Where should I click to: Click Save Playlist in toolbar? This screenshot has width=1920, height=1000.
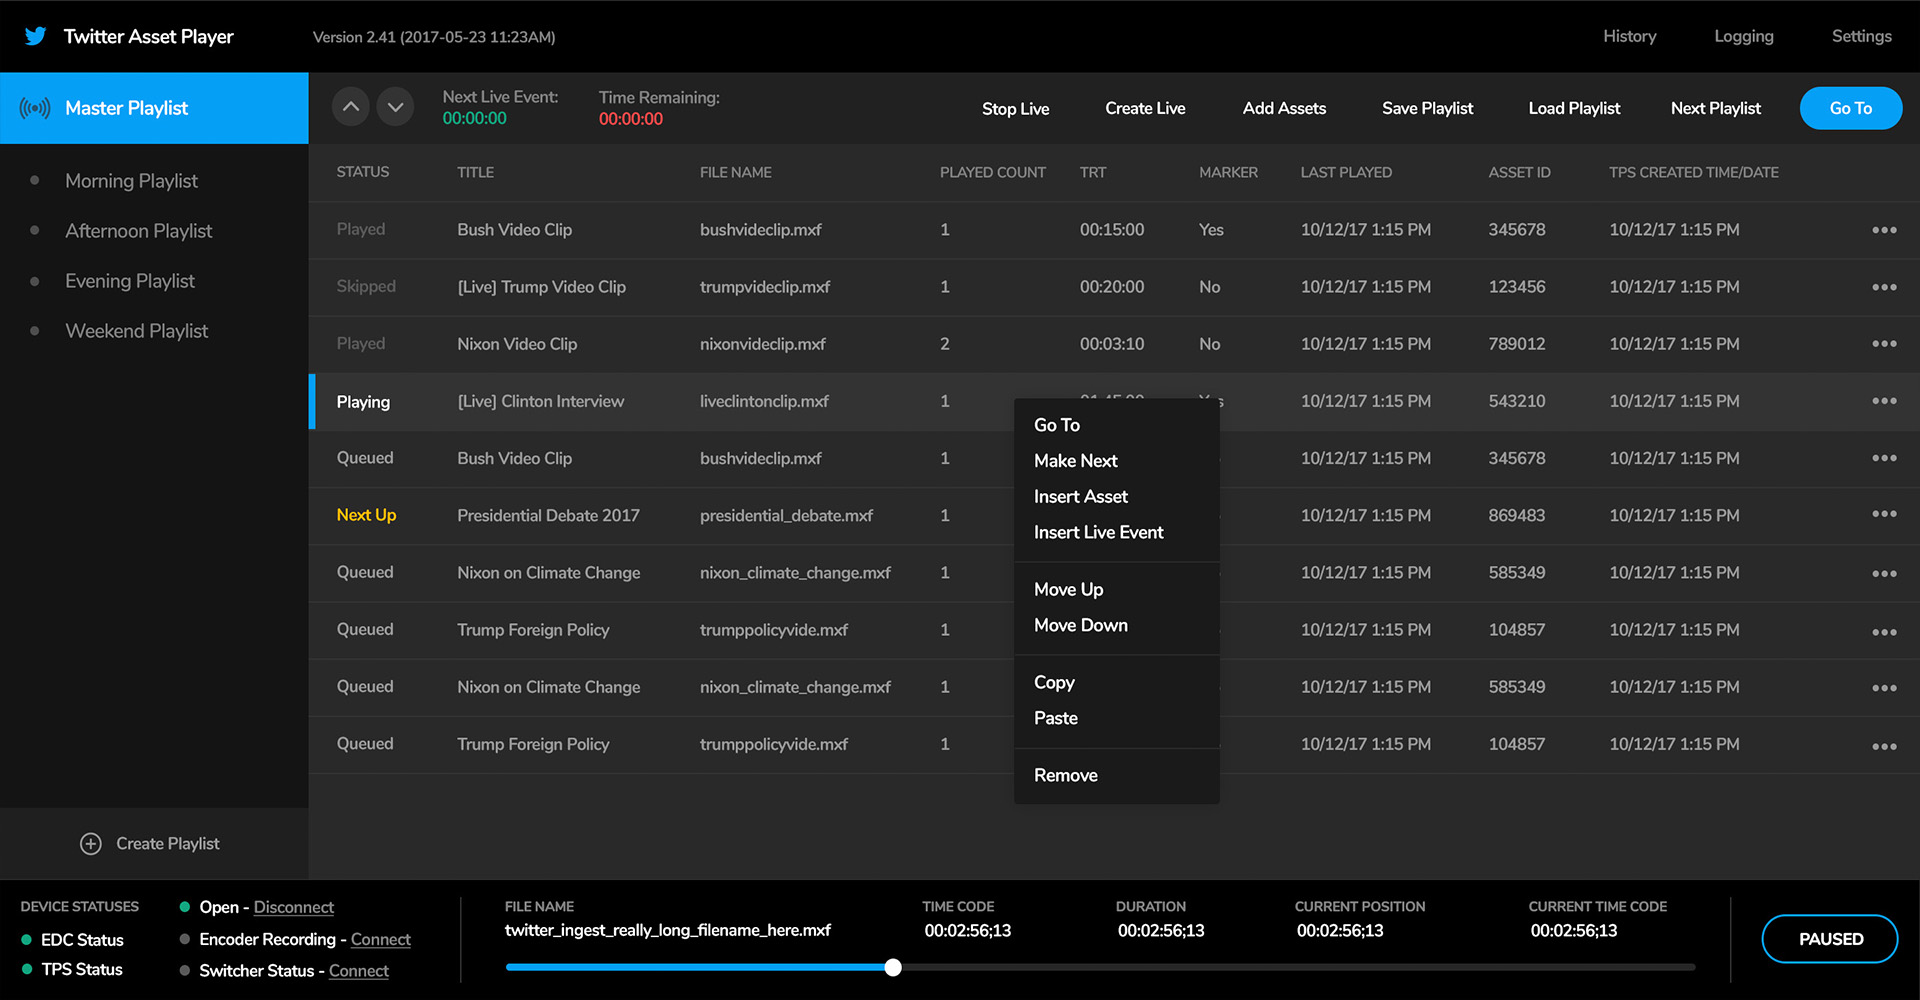[x=1427, y=108]
